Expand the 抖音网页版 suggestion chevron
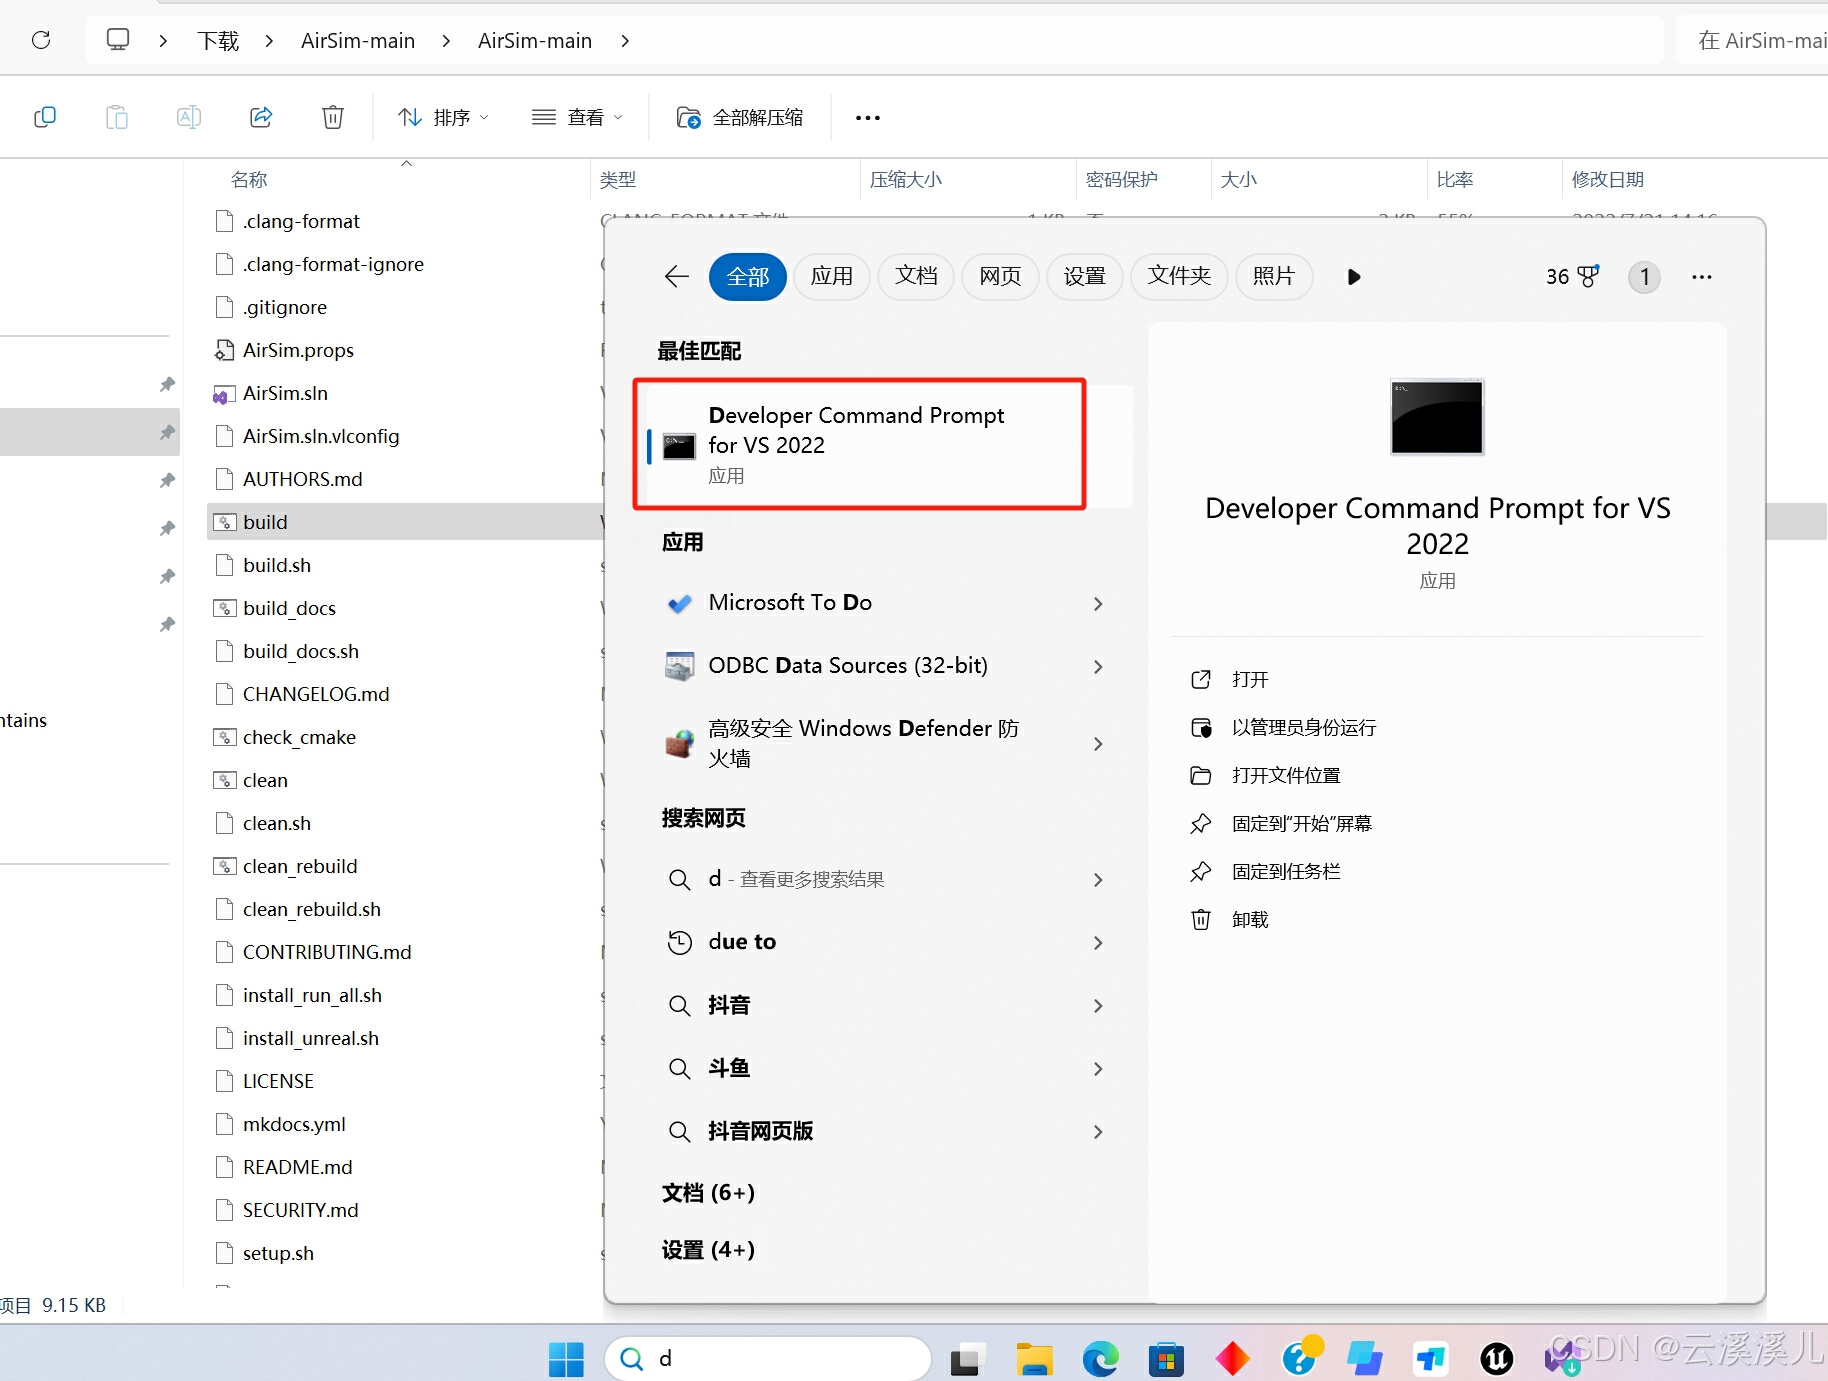The height and width of the screenshot is (1381, 1828). [x=1098, y=1131]
